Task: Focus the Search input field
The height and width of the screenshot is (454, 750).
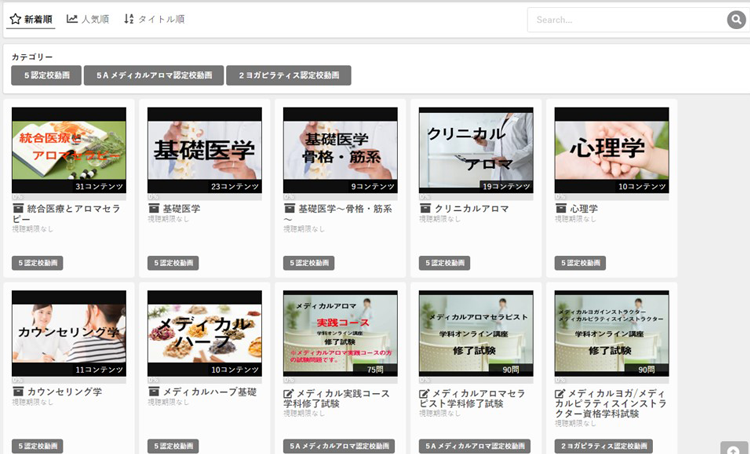Action: tap(627, 20)
